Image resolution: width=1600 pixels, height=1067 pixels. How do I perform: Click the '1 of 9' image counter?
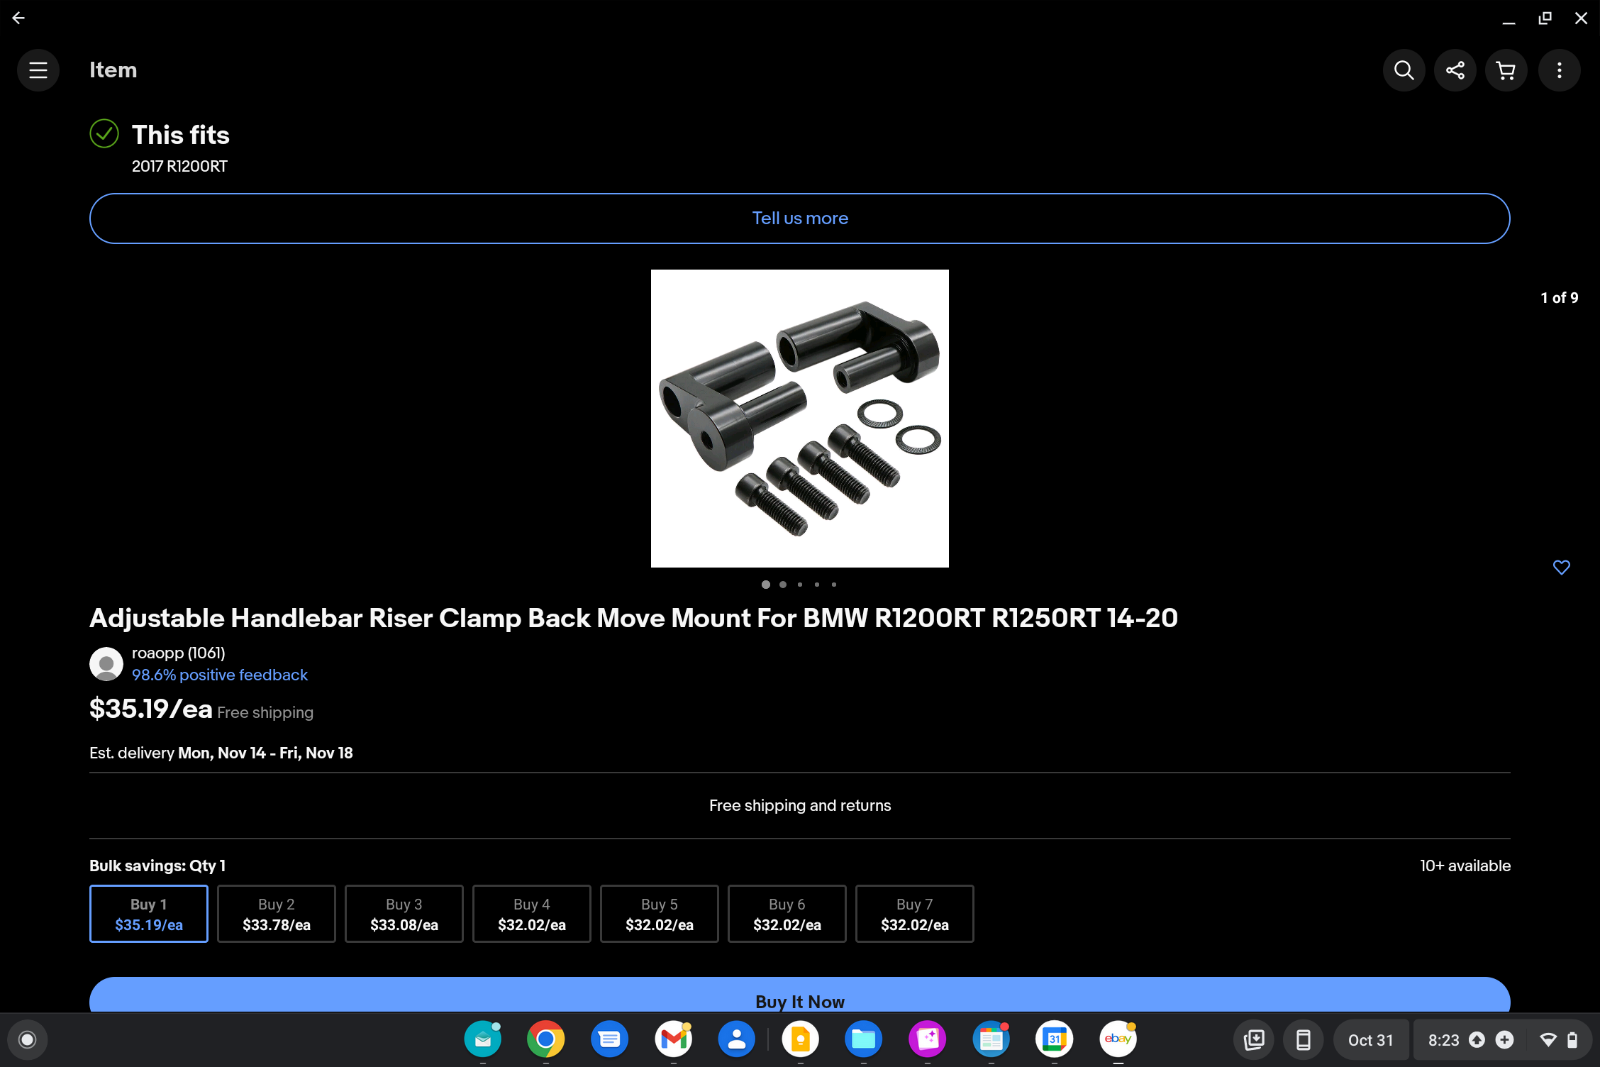[1559, 298]
